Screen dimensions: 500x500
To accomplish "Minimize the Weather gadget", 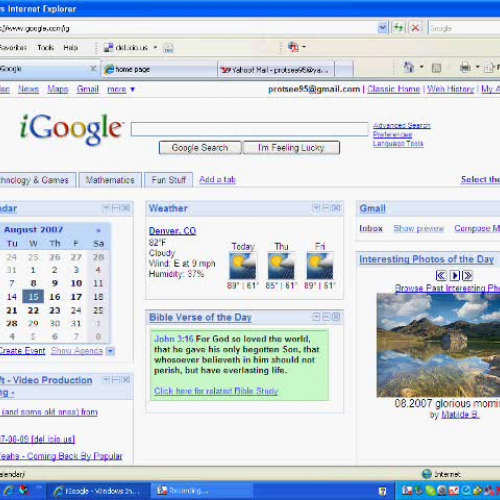I will coord(326,208).
